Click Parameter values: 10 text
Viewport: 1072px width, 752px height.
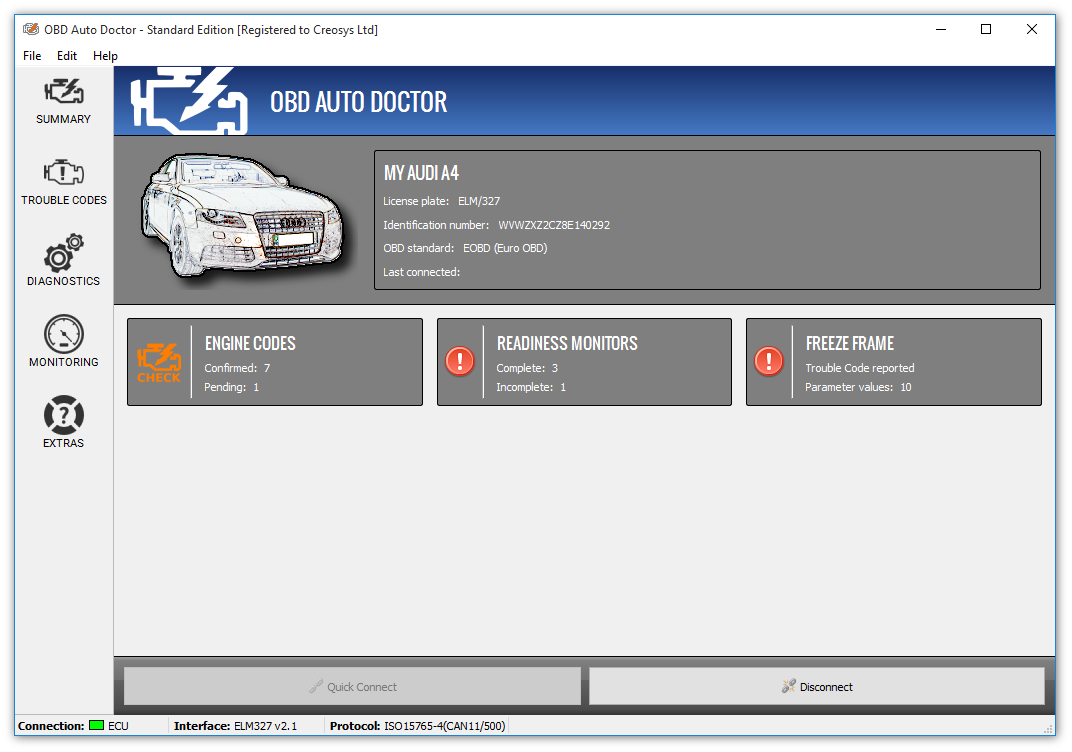[x=858, y=387]
